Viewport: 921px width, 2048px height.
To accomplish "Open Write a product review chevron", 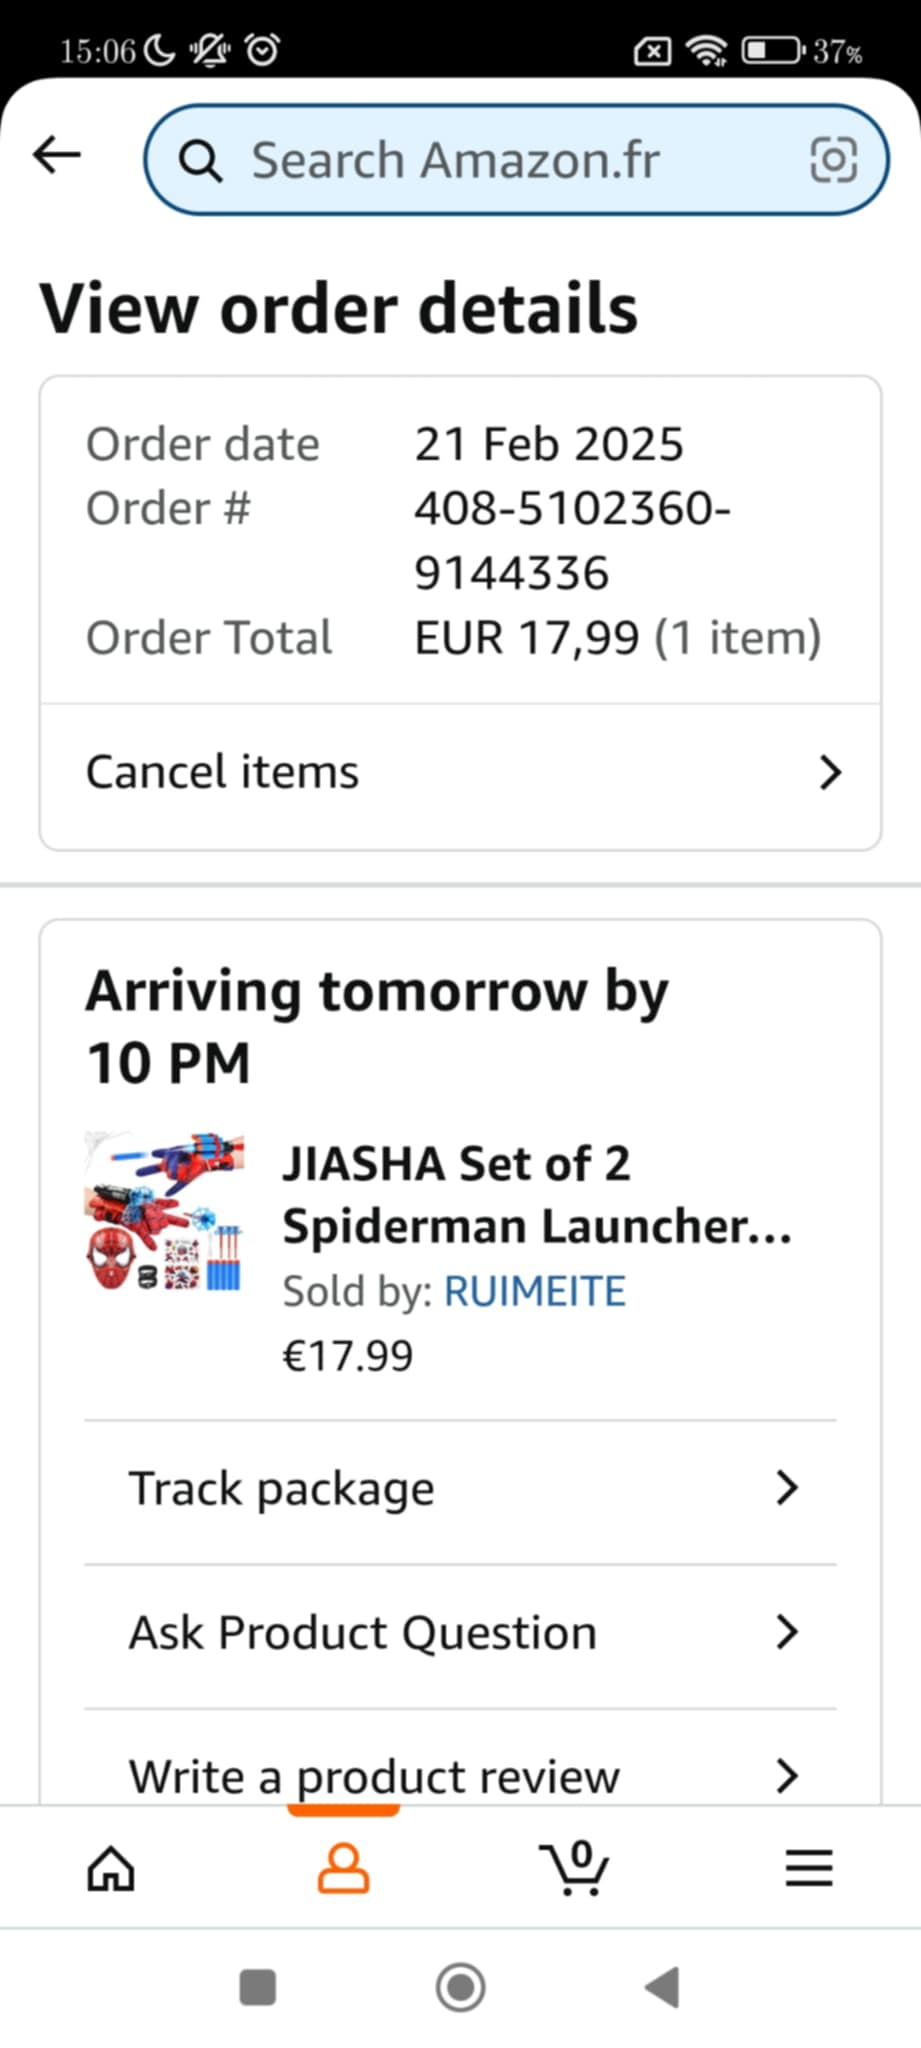I will pos(787,1775).
